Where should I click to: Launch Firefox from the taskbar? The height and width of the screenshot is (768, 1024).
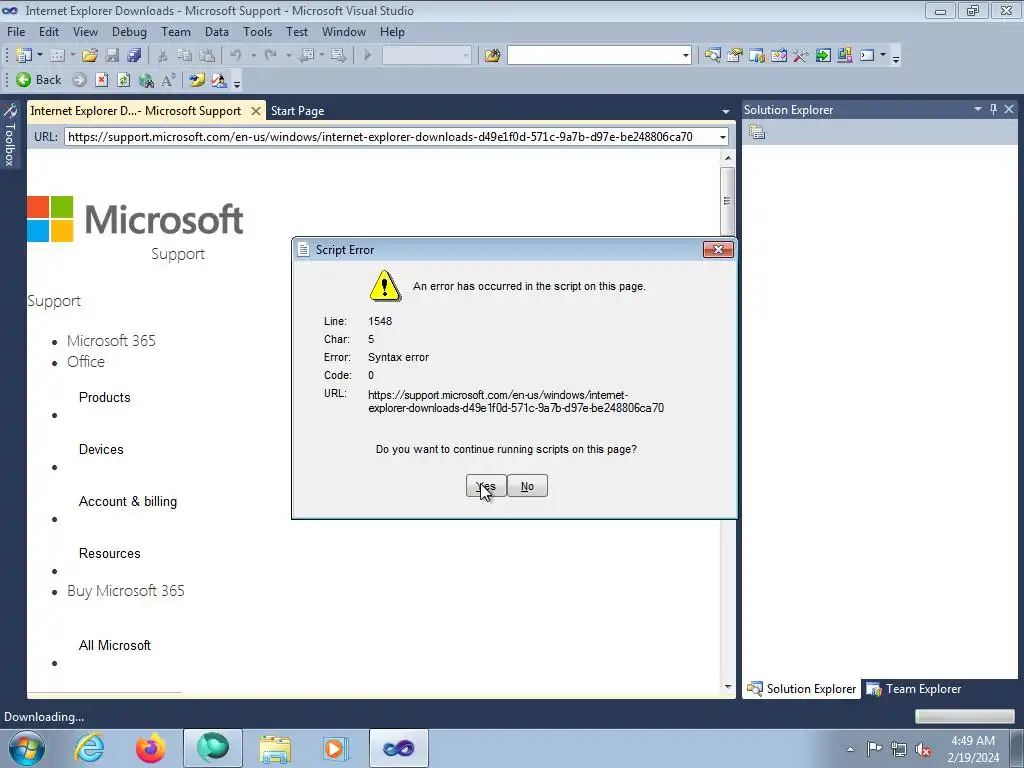pyautogui.click(x=151, y=748)
